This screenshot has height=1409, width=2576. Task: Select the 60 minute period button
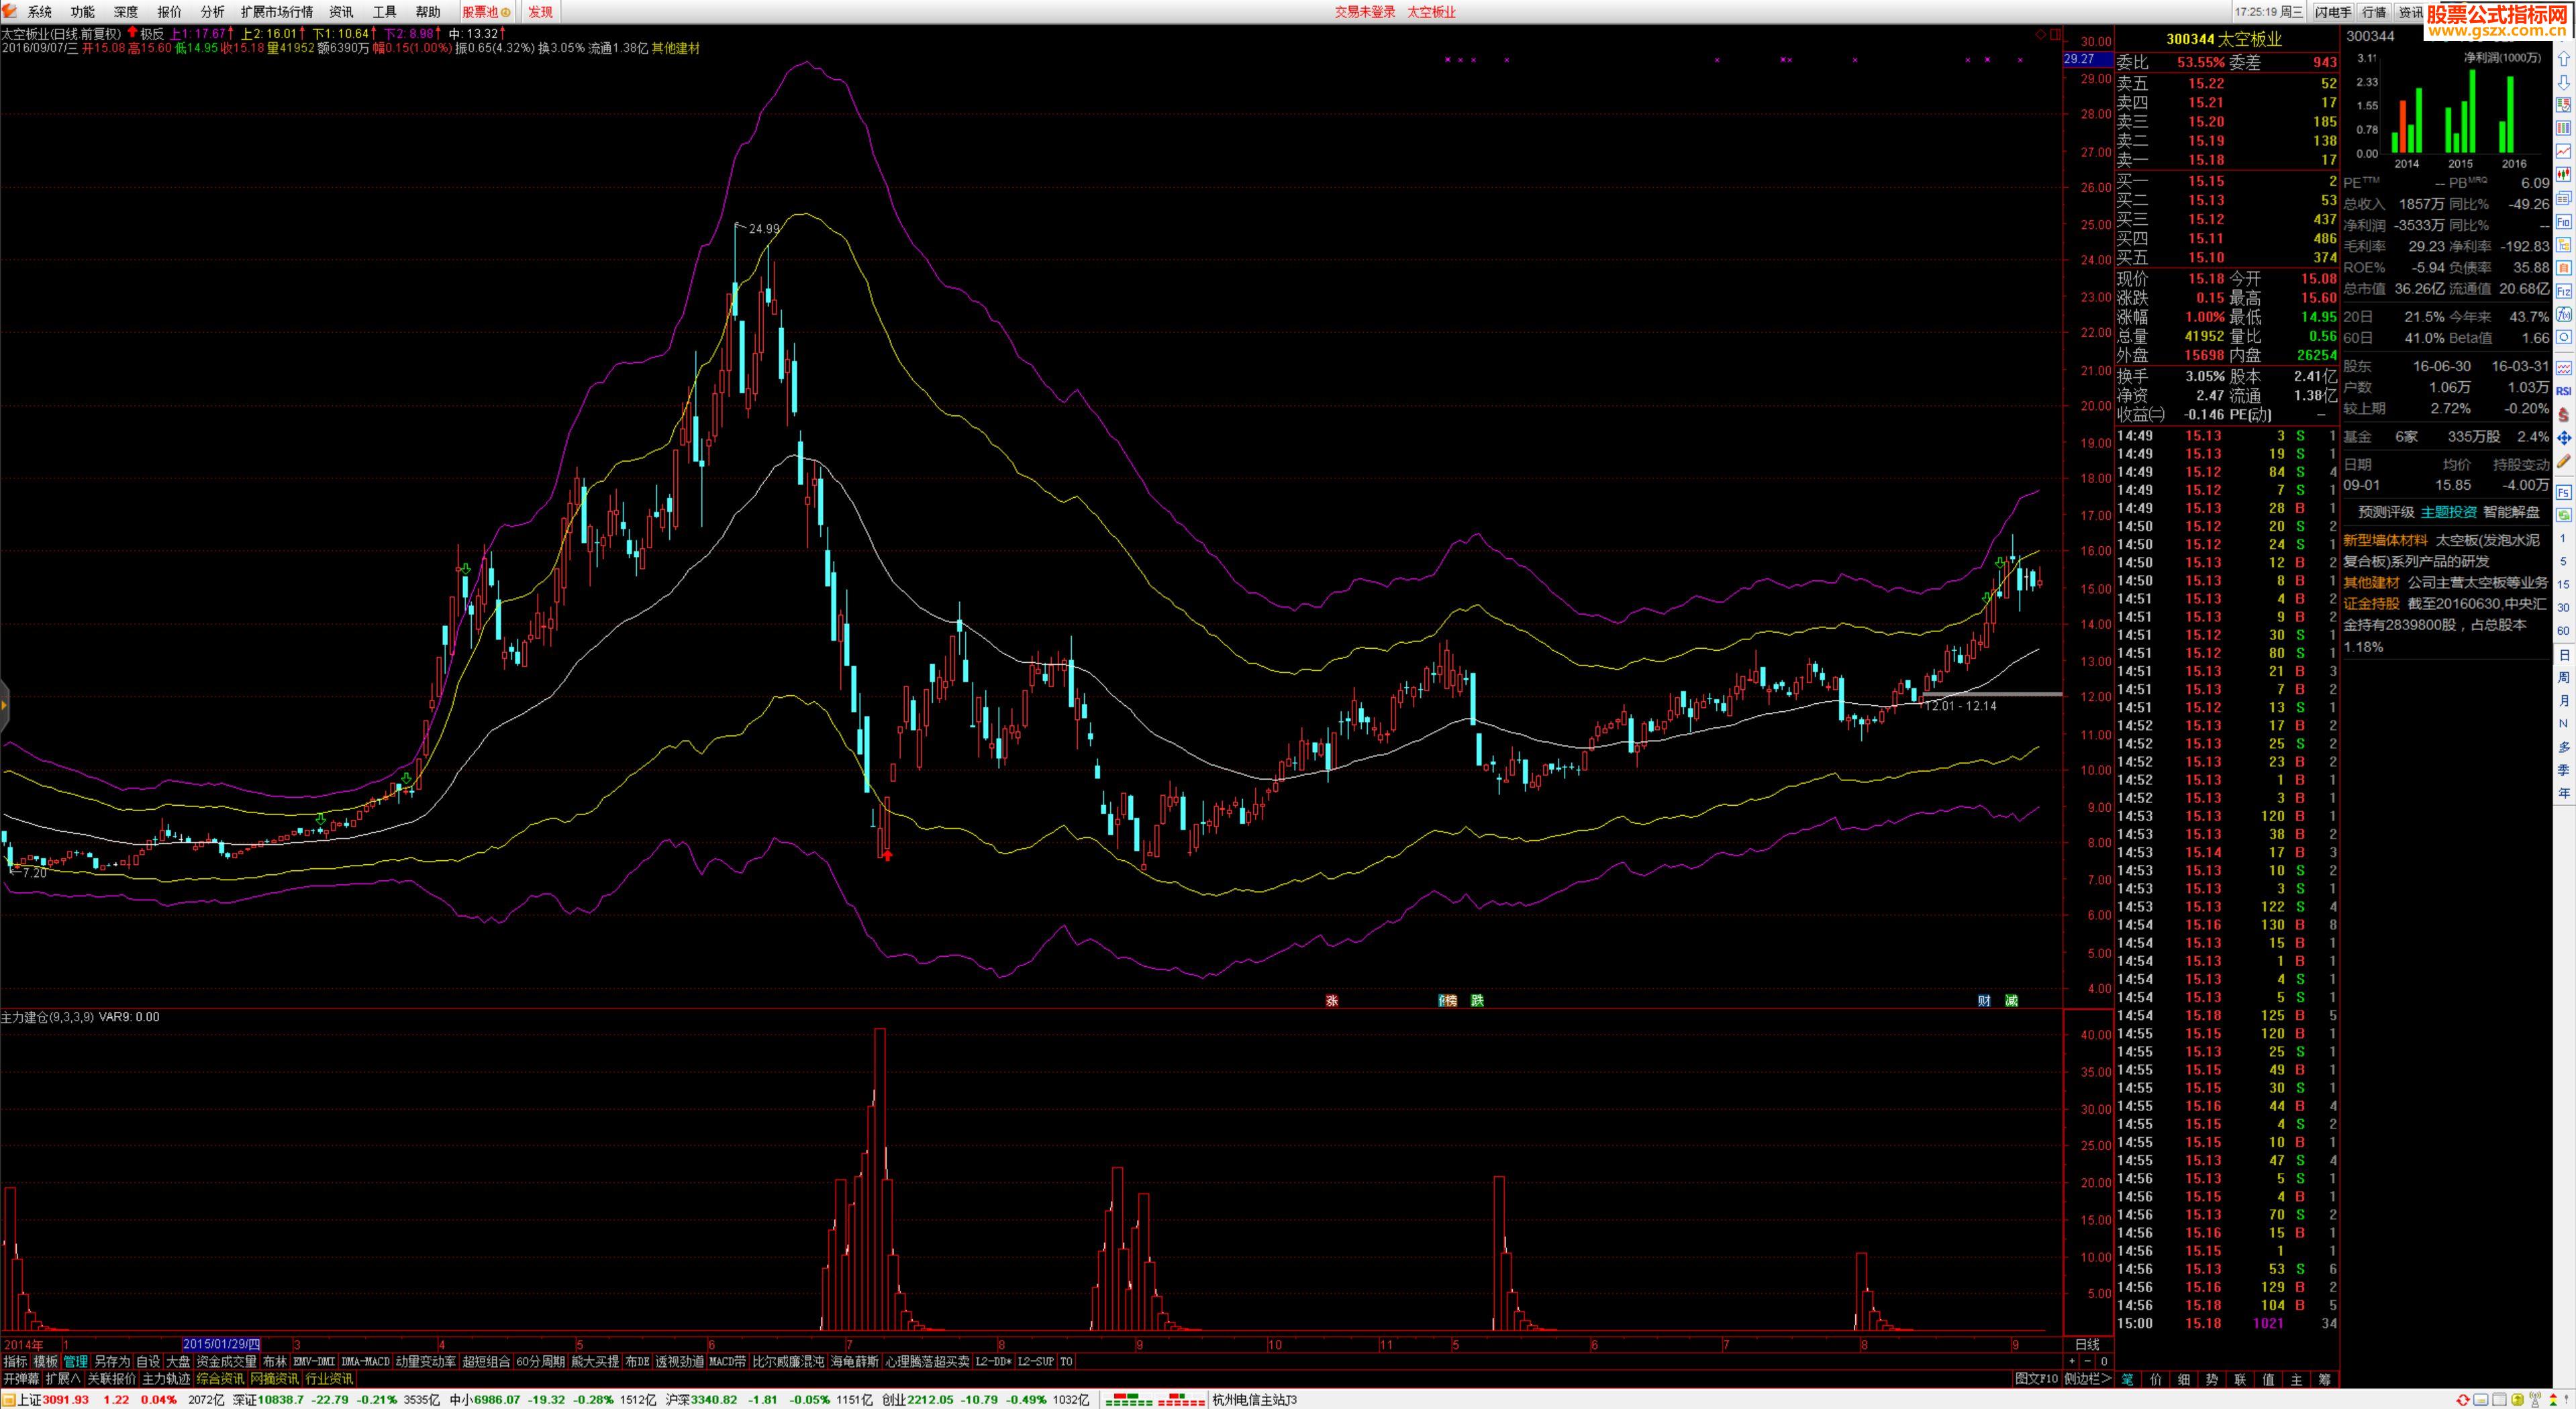click(x=2563, y=631)
